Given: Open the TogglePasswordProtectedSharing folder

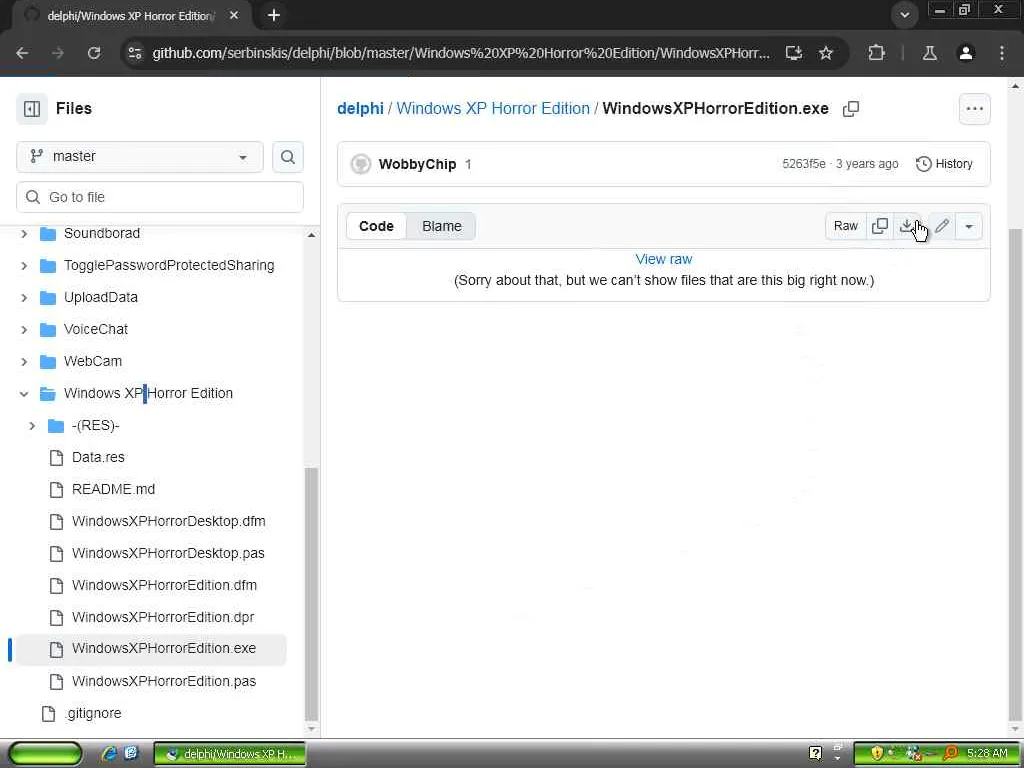Looking at the screenshot, I should (169, 265).
